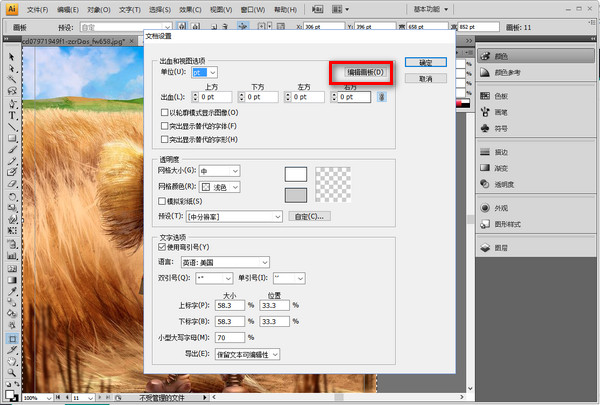
Task: Open the 文件(F) menu
Action: [37, 7]
